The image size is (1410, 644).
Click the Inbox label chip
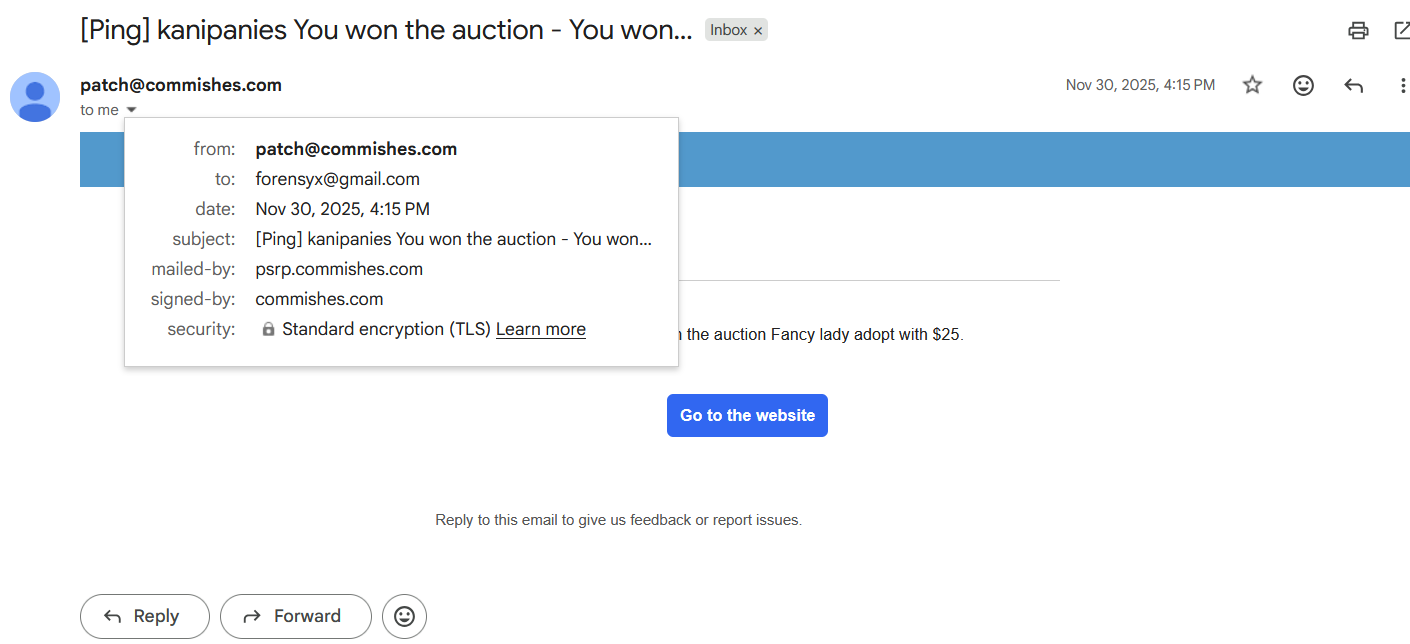(728, 30)
